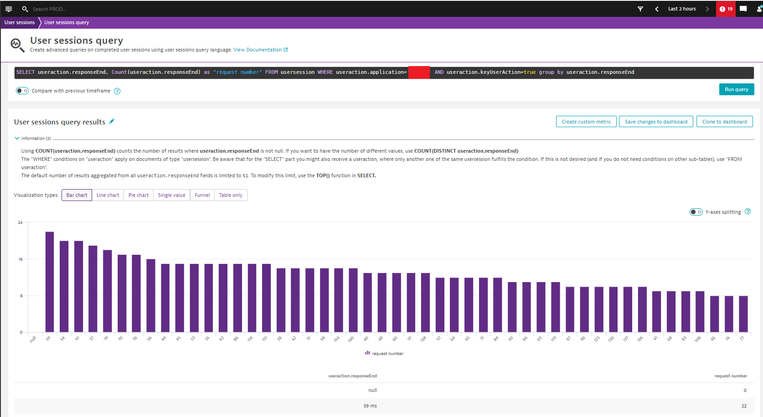Click the User sessions breadcrumb
The width and height of the screenshot is (763, 417).
pos(19,22)
